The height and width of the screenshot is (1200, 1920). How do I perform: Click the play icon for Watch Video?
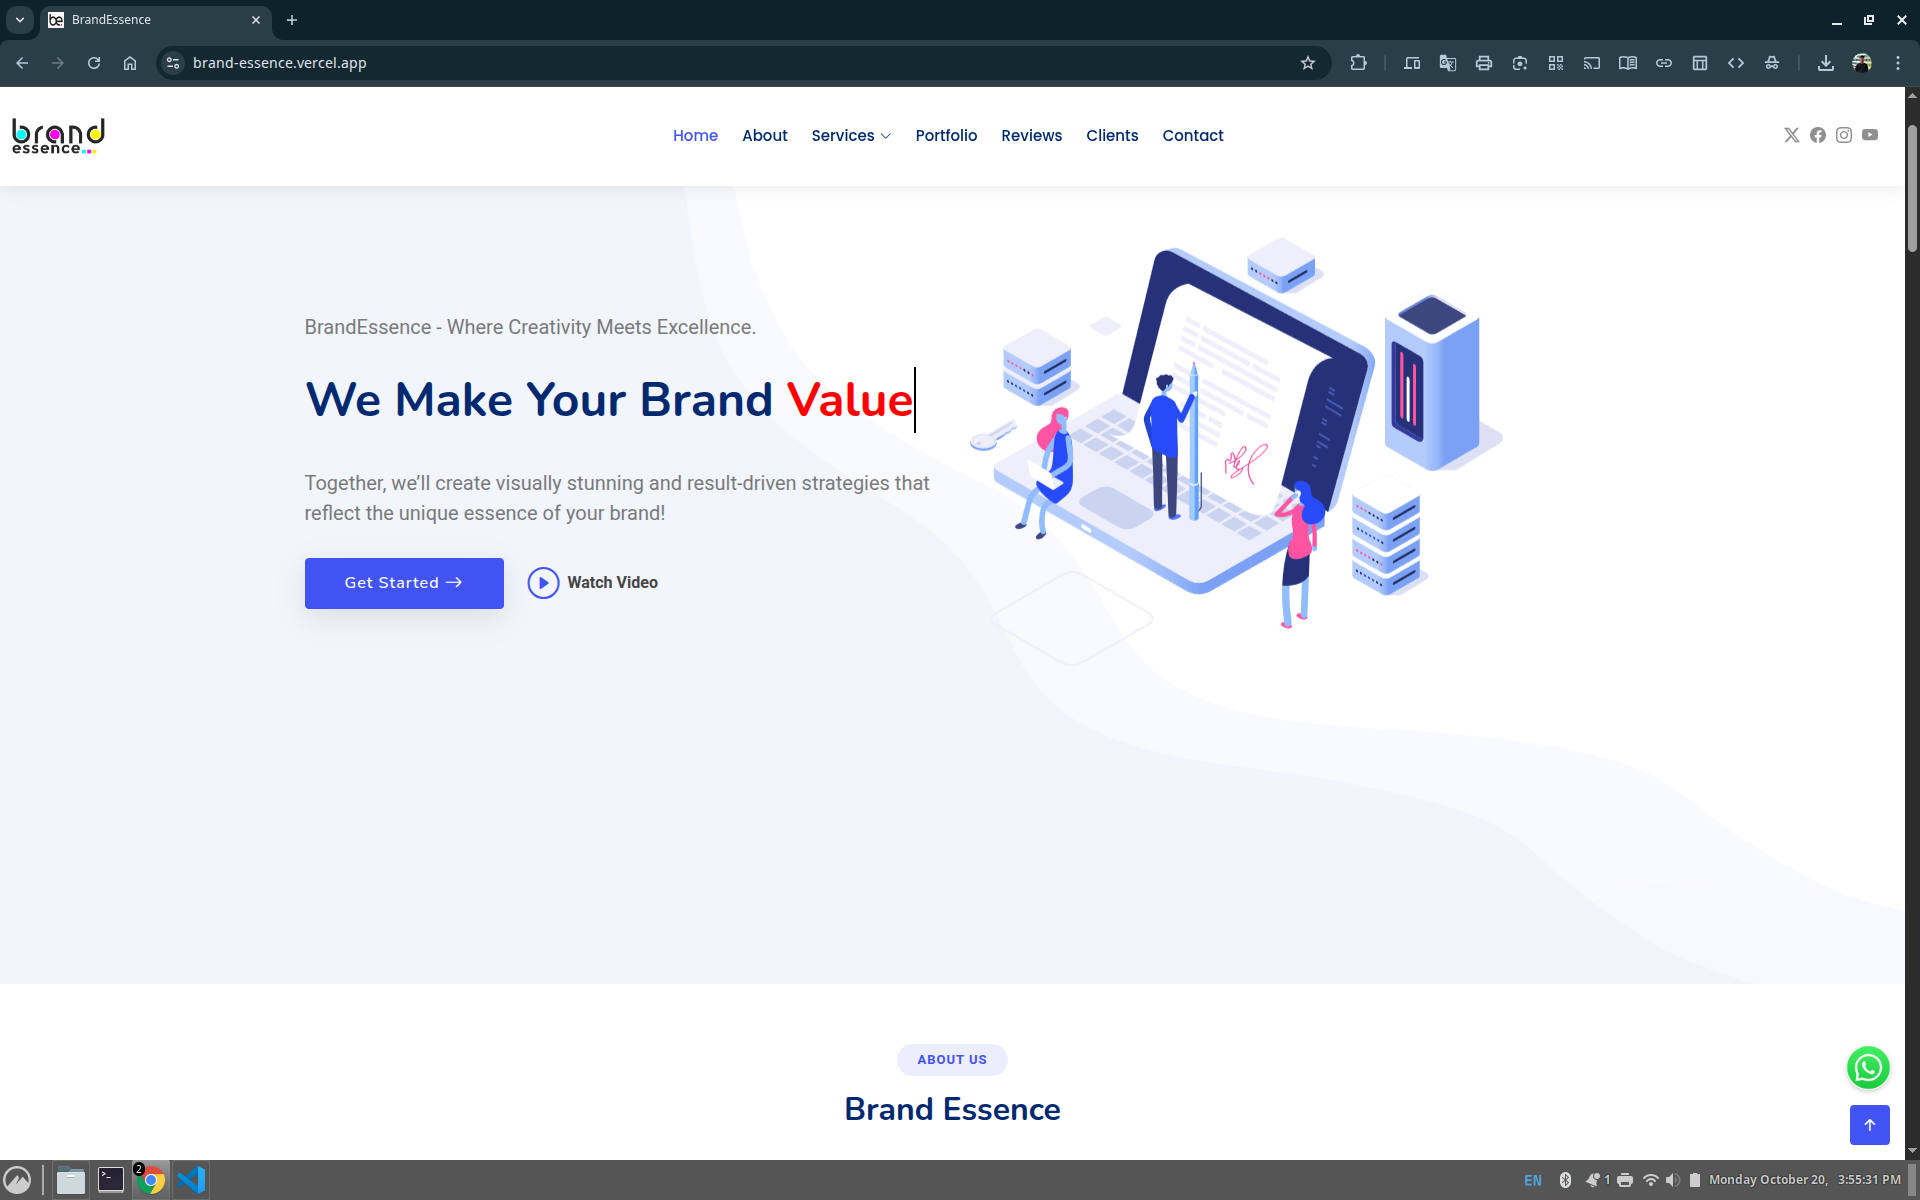pos(543,583)
